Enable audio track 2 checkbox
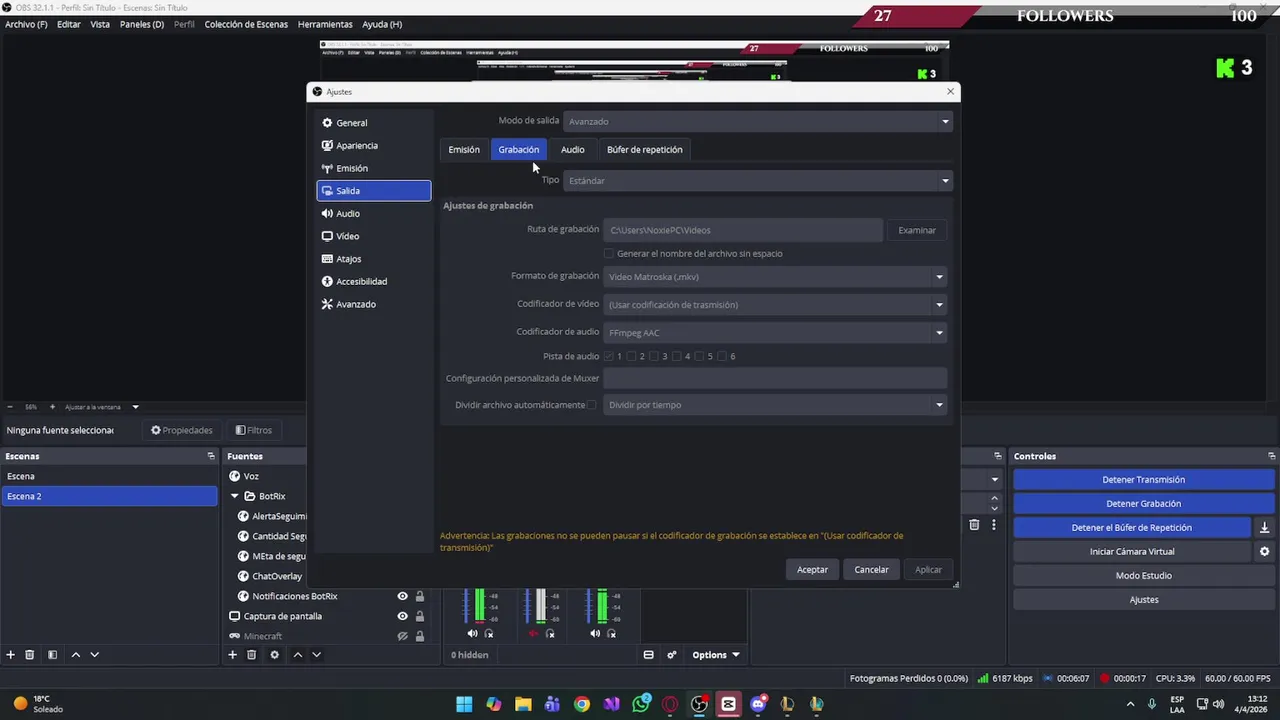This screenshot has width=1280, height=720. click(x=632, y=356)
